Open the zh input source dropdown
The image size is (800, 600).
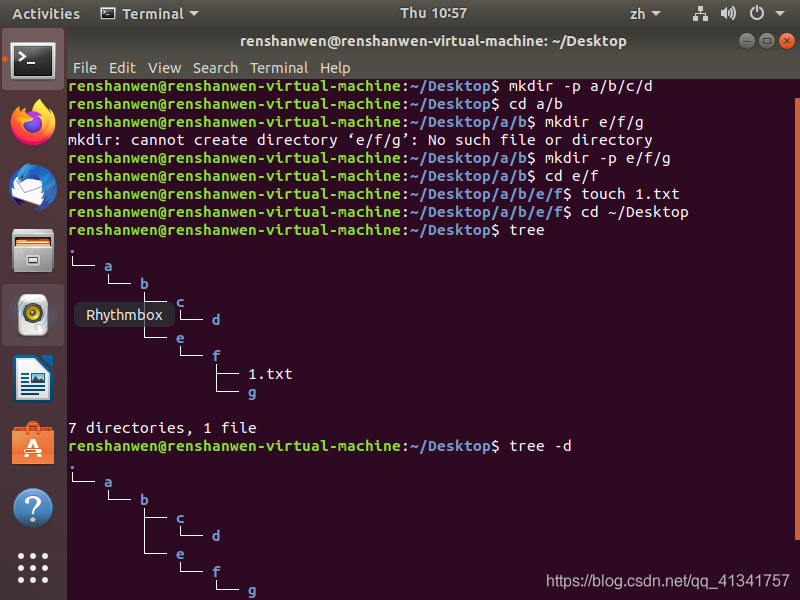[x=645, y=14]
